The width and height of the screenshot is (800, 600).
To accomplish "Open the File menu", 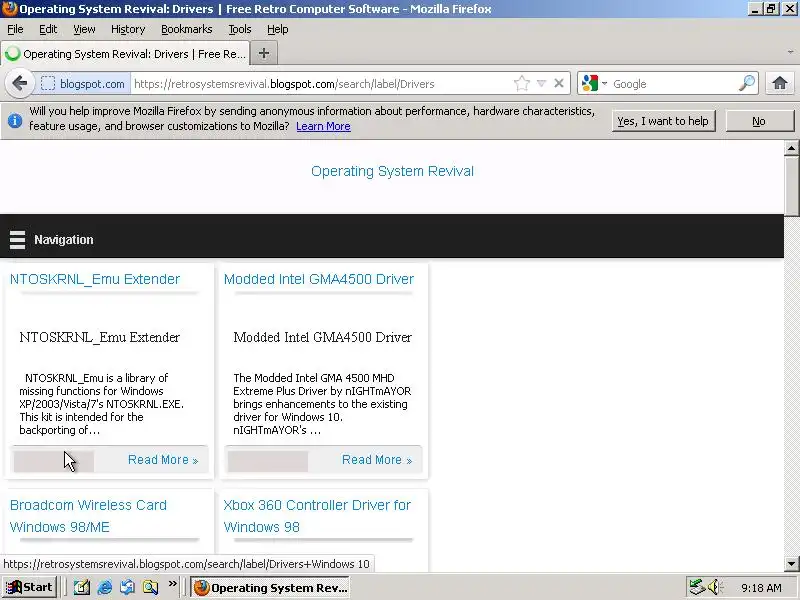I will point(15,29).
